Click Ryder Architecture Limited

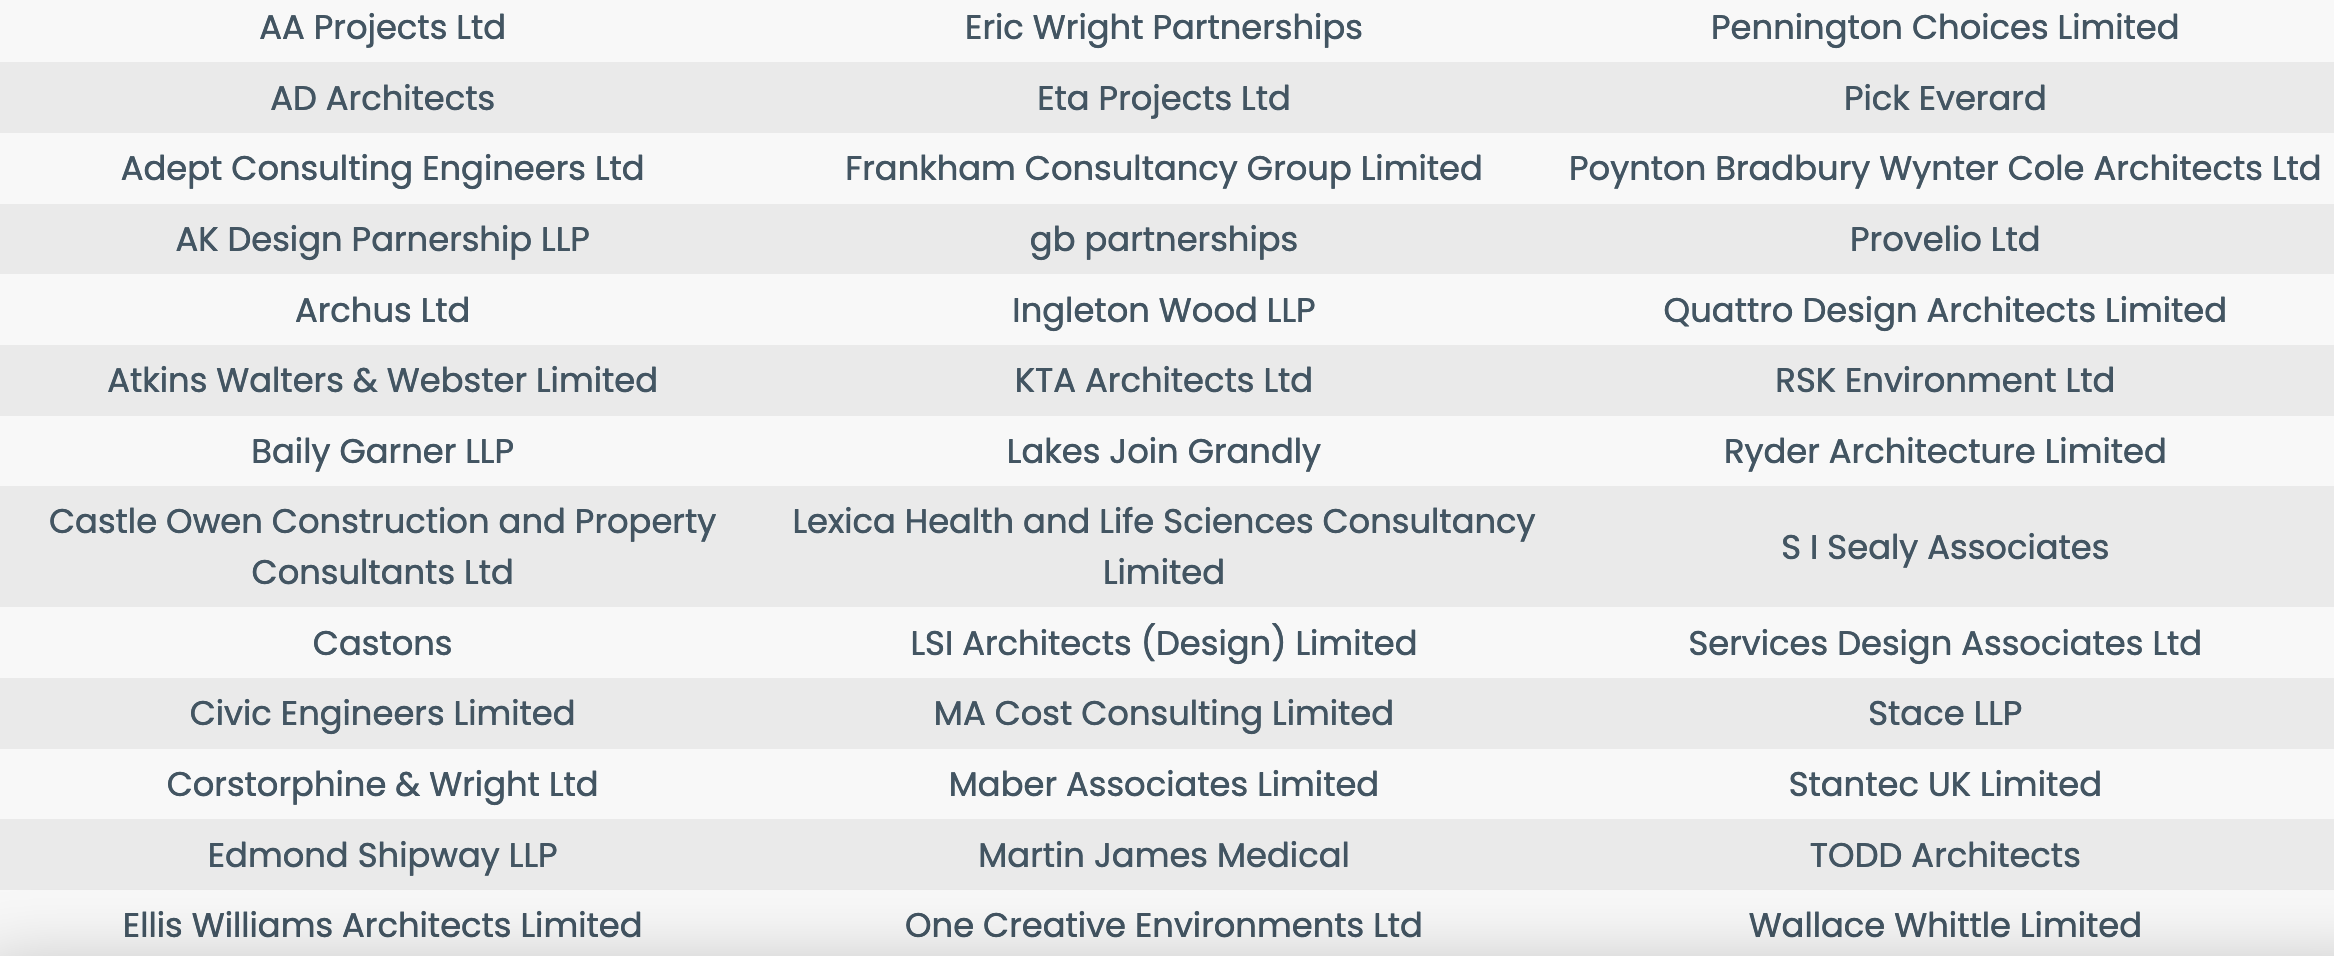pos(1944,452)
